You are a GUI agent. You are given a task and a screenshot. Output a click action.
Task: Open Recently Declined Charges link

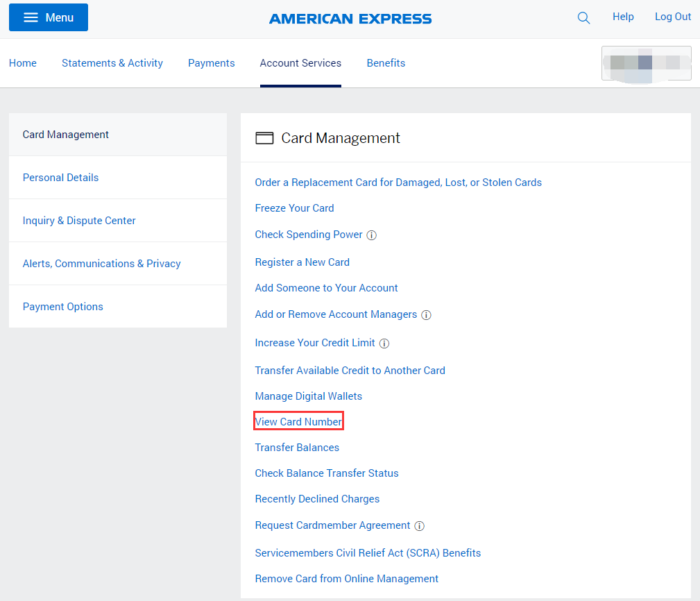coord(317,499)
